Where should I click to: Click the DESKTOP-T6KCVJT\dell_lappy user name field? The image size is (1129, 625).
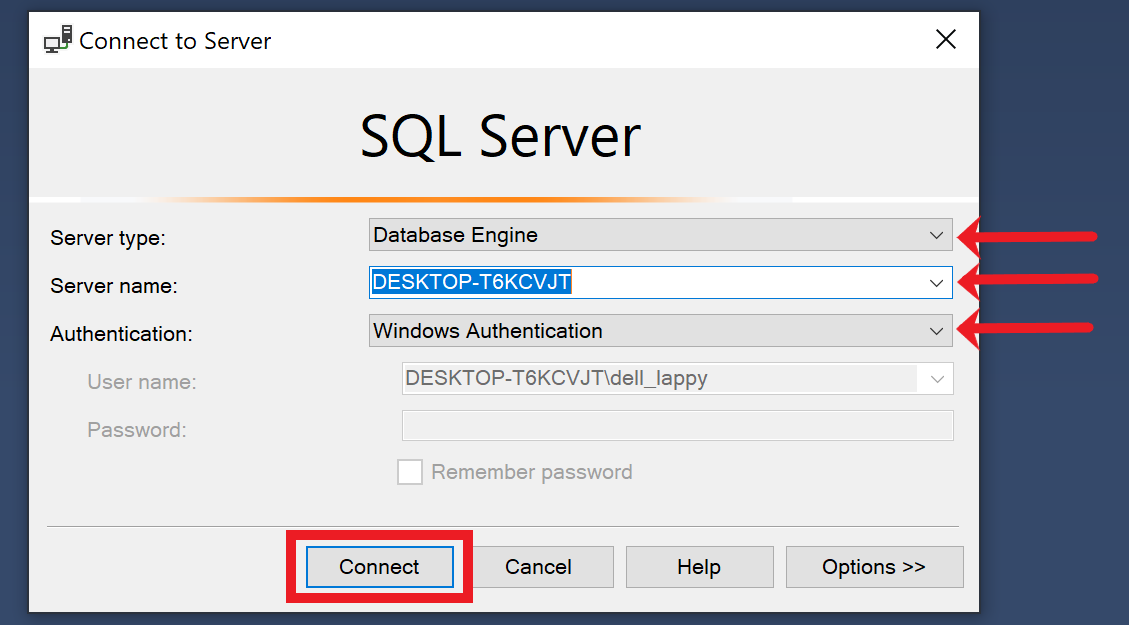(660, 378)
